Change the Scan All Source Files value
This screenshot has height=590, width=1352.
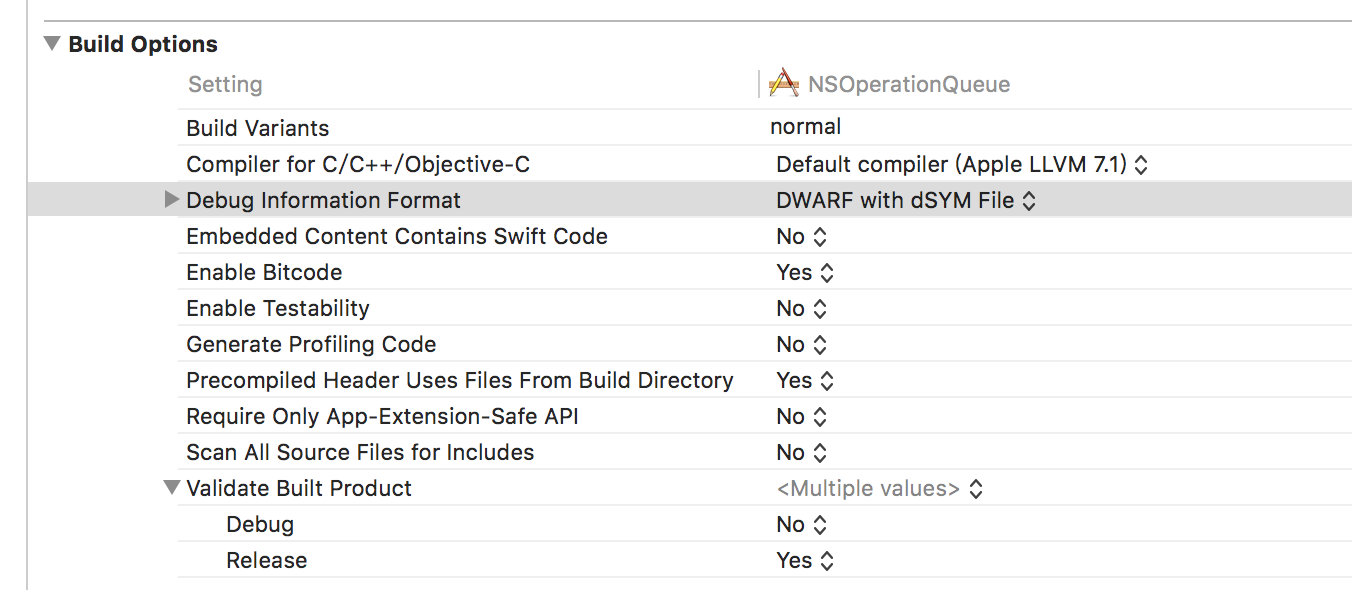[802, 452]
